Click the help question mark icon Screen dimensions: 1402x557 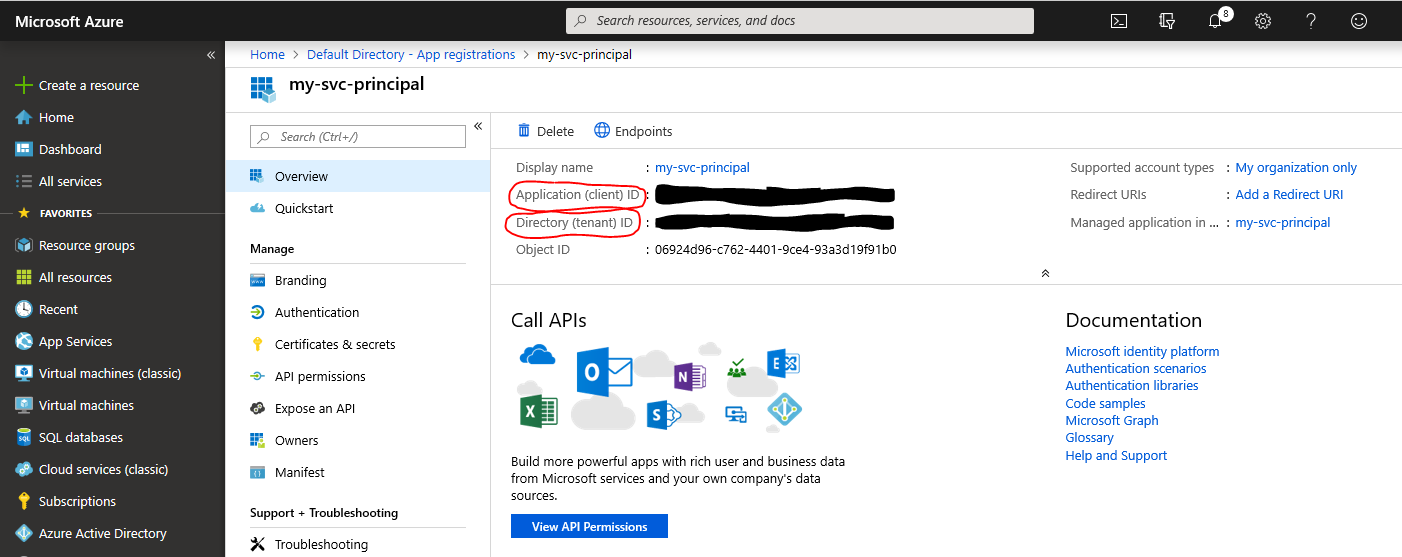point(1311,21)
